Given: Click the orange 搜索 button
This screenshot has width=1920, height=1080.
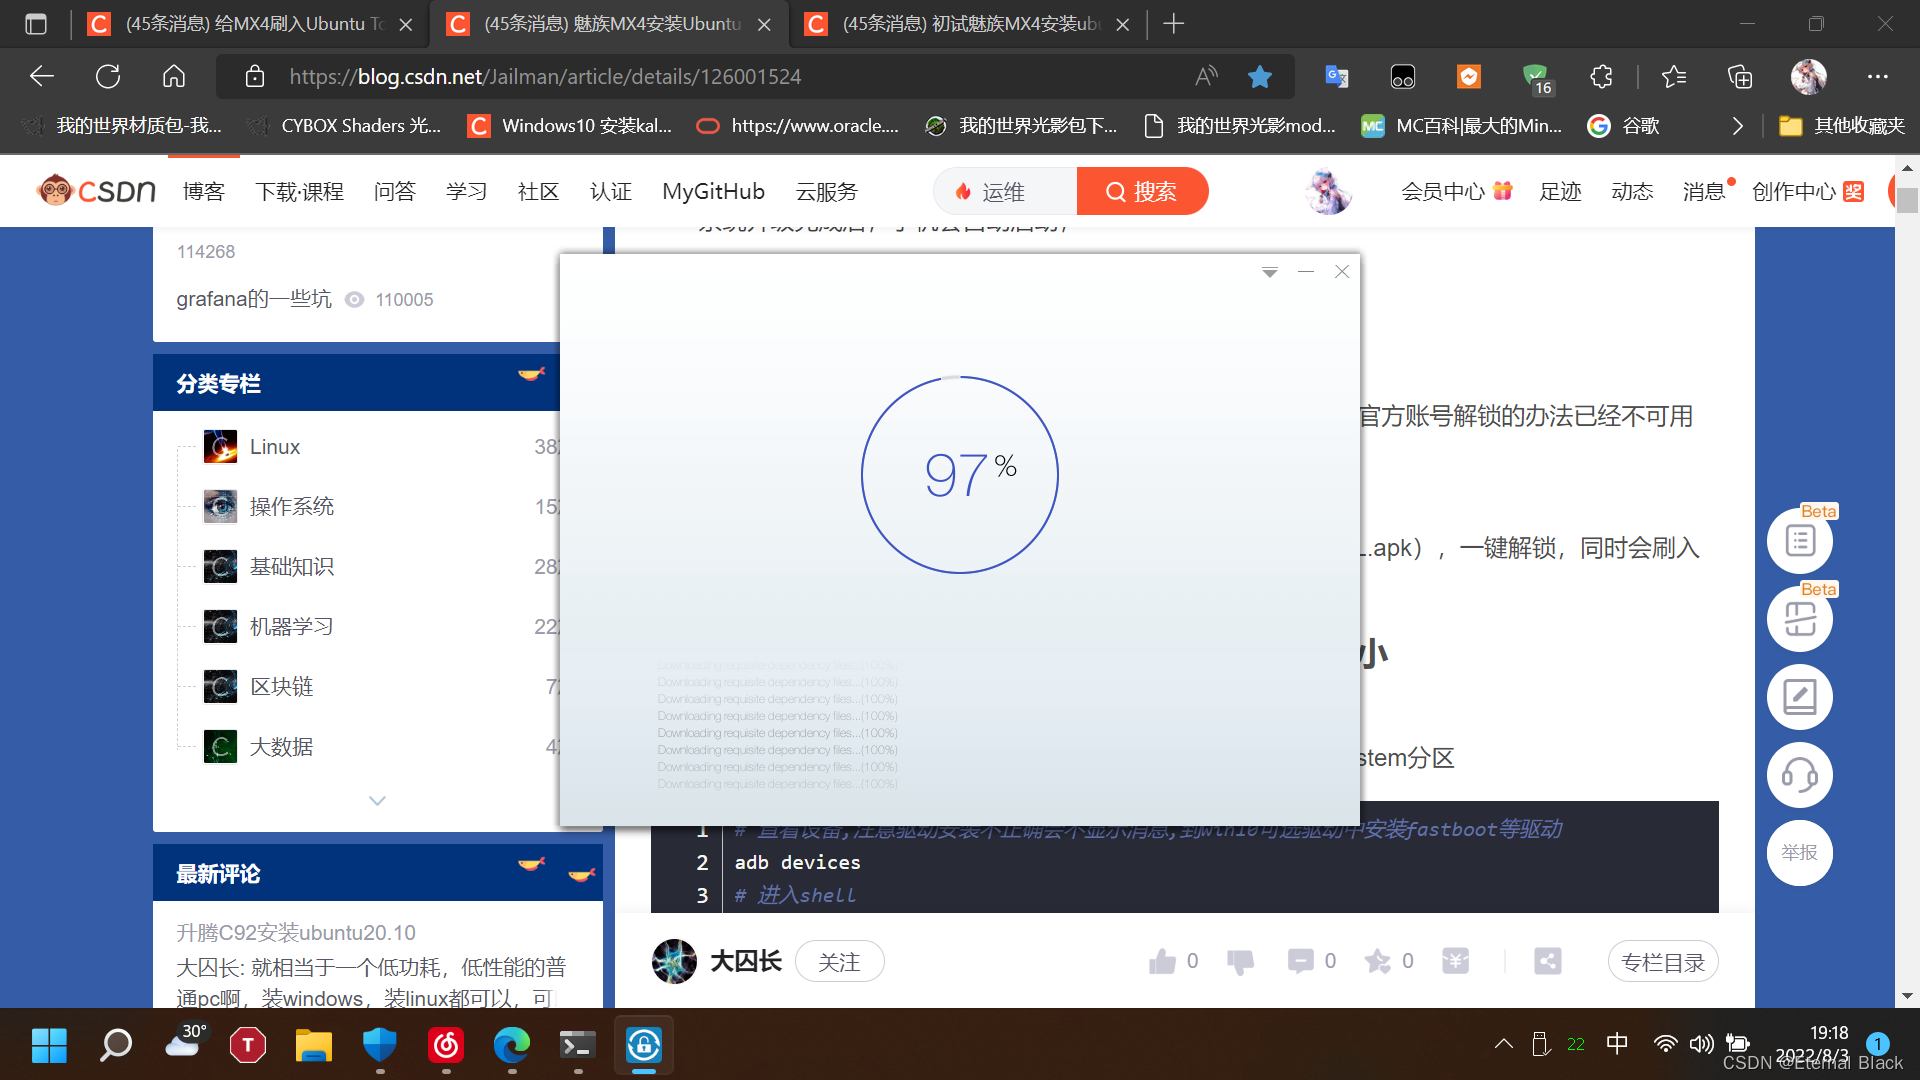Looking at the screenshot, I should (x=1142, y=192).
